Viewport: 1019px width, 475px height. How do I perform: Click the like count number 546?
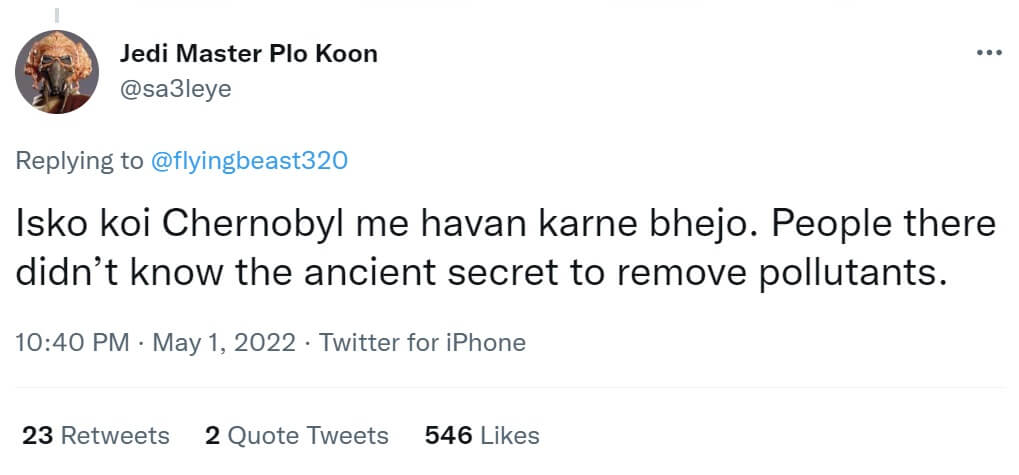click(x=448, y=435)
